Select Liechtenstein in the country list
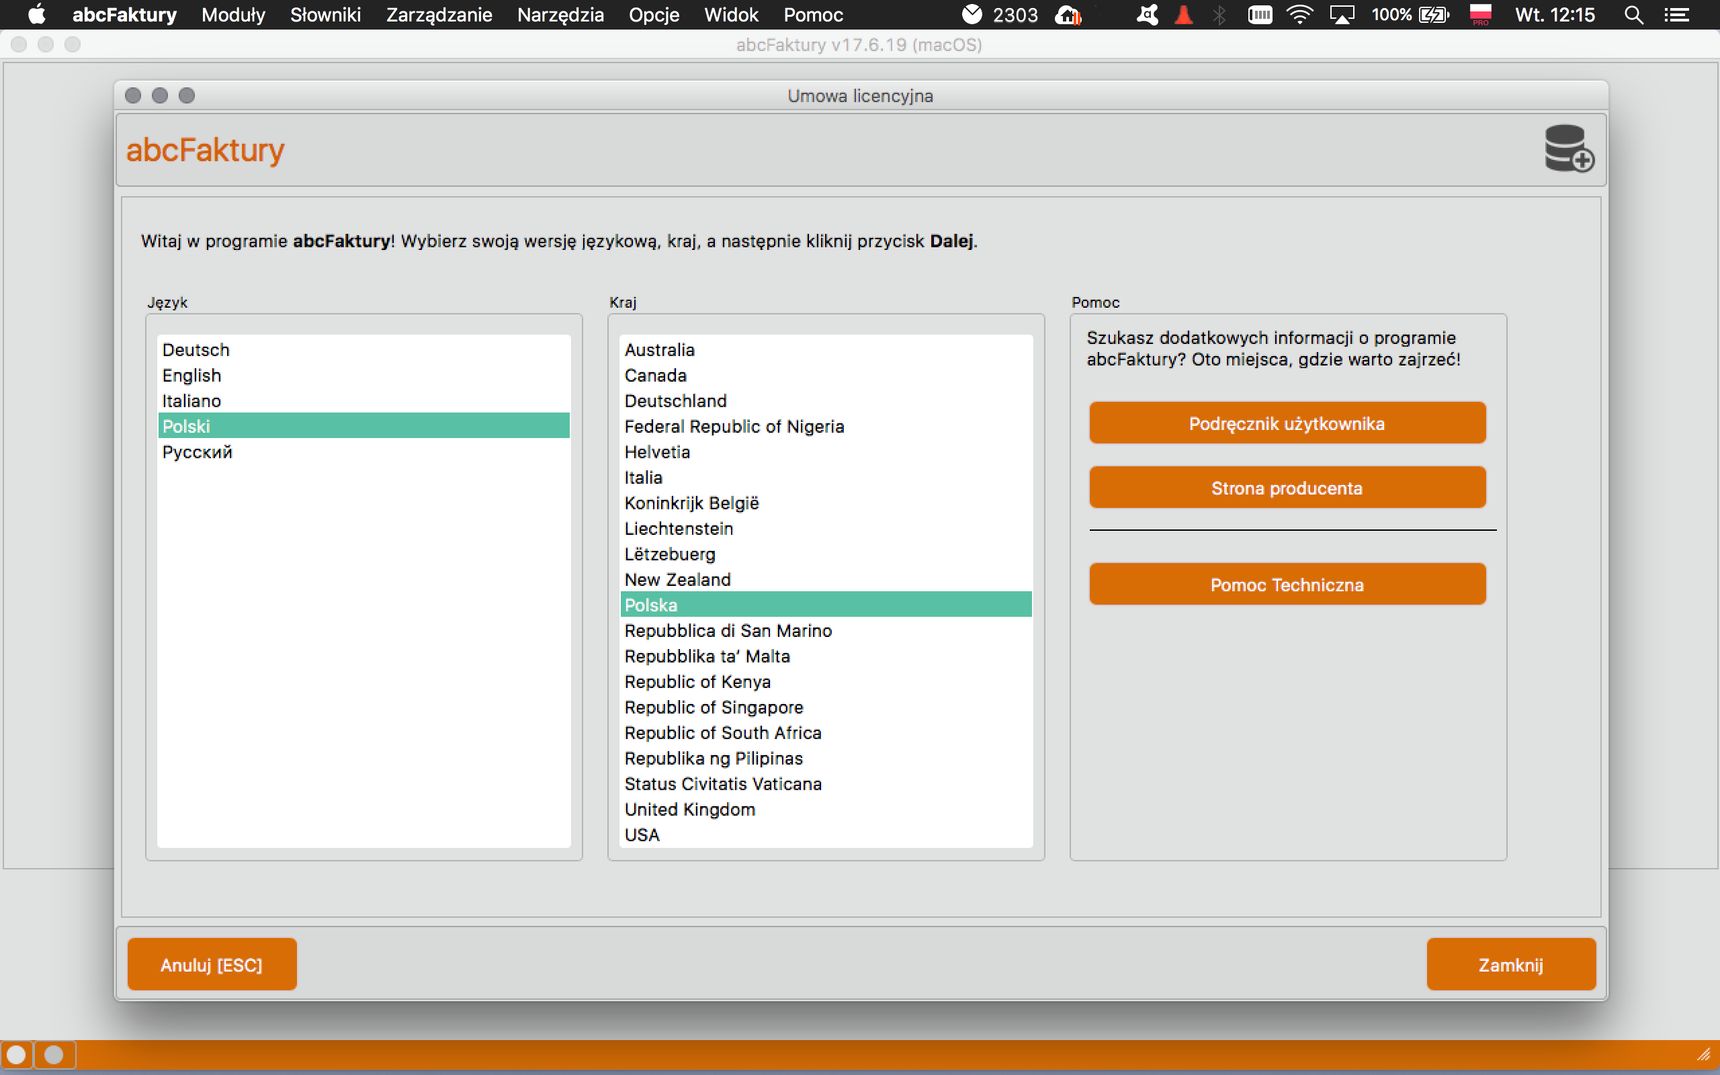 click(x=826, y=528)
